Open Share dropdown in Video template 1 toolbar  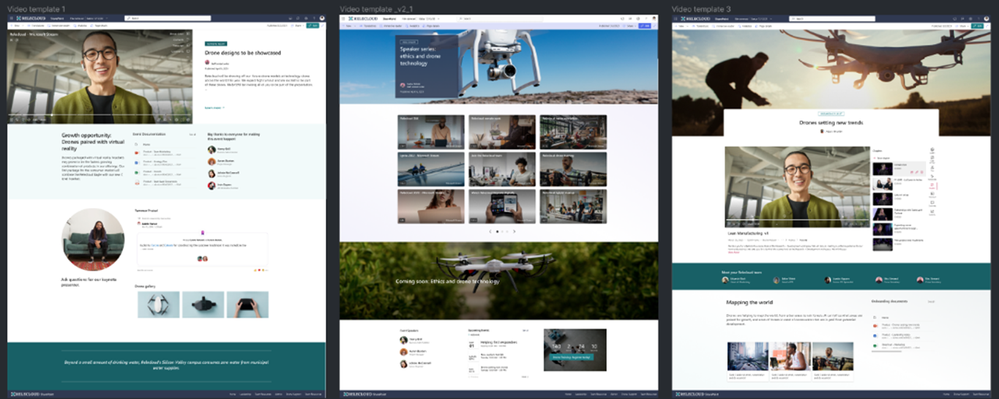[298, 25]
